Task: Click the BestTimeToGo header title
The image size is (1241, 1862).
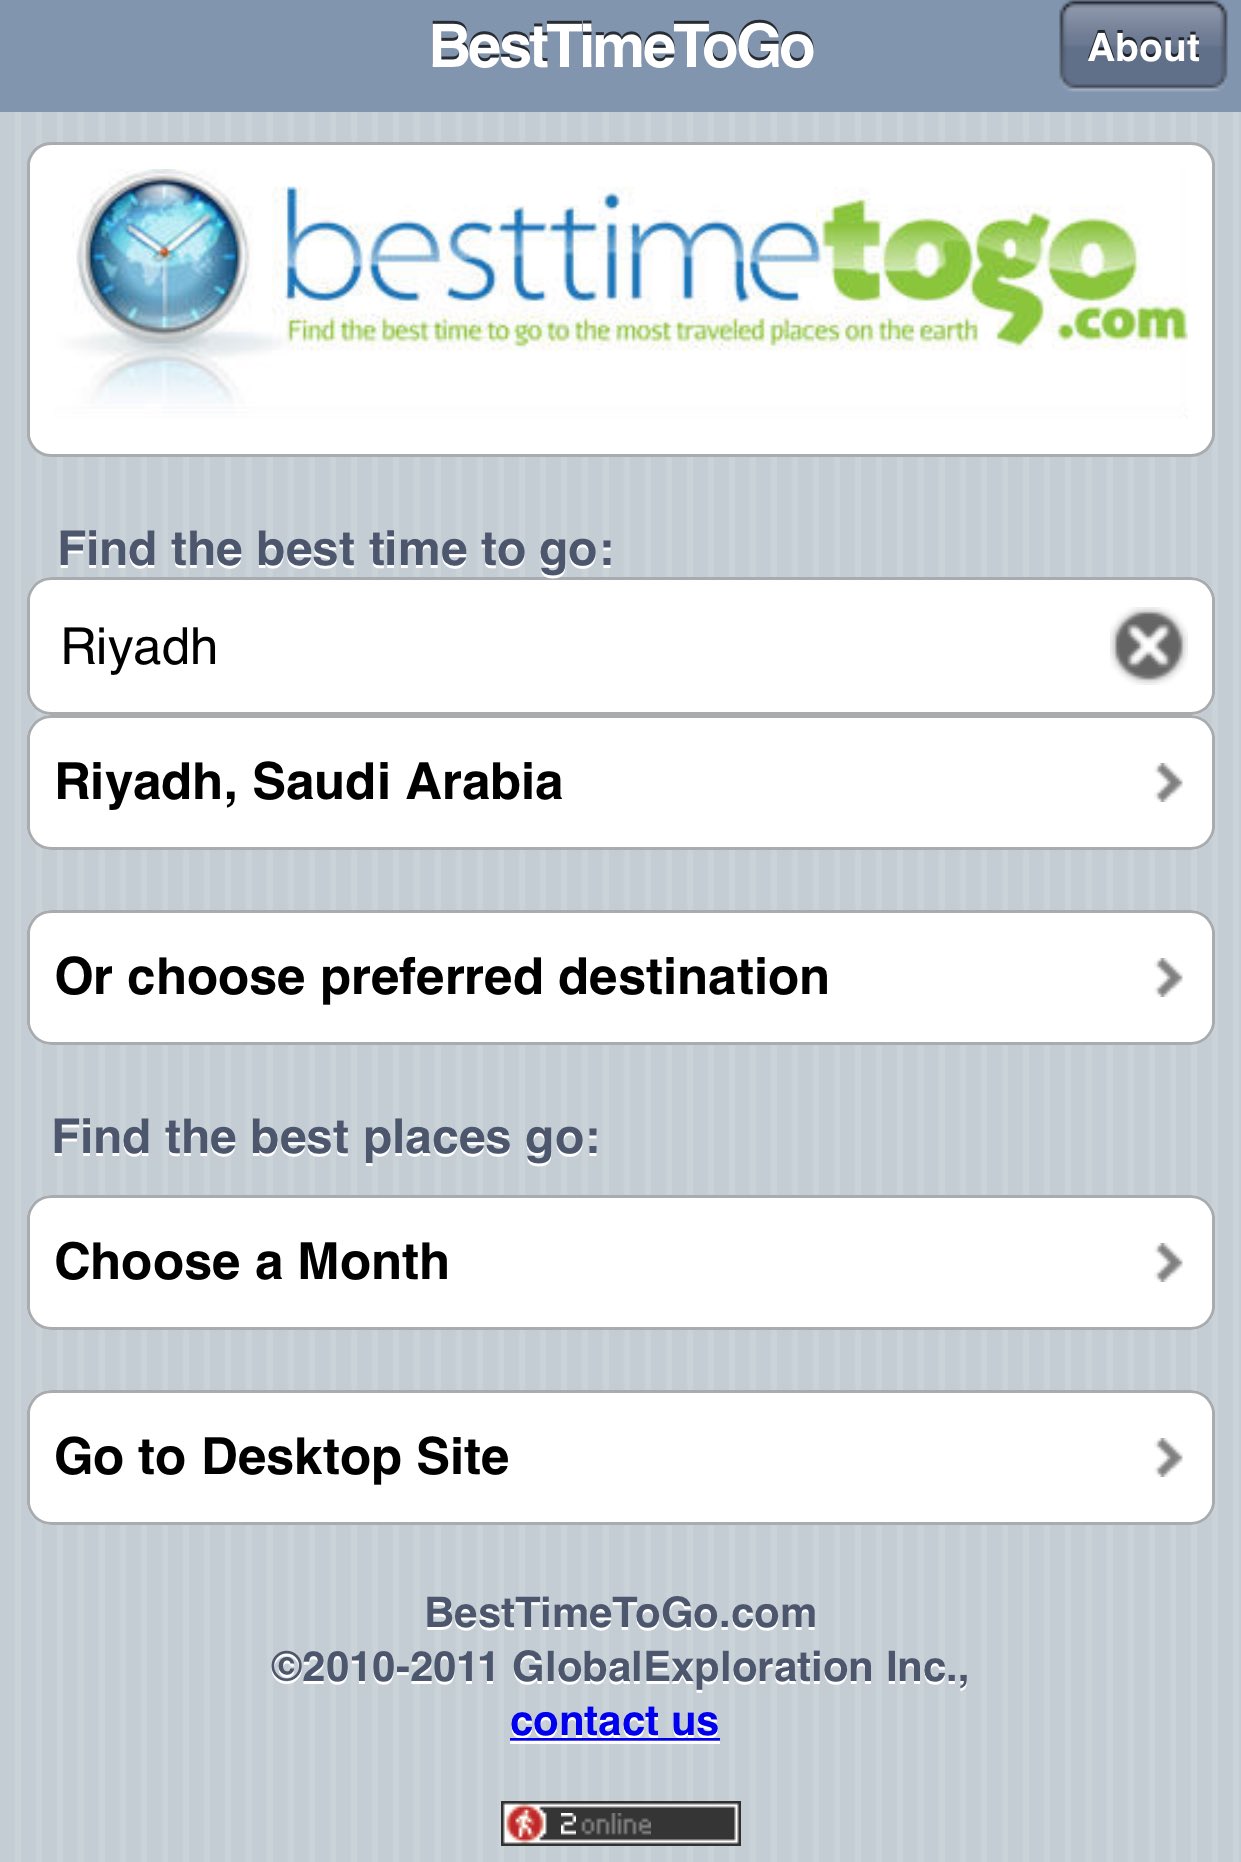Action: (x=621, y=47)
